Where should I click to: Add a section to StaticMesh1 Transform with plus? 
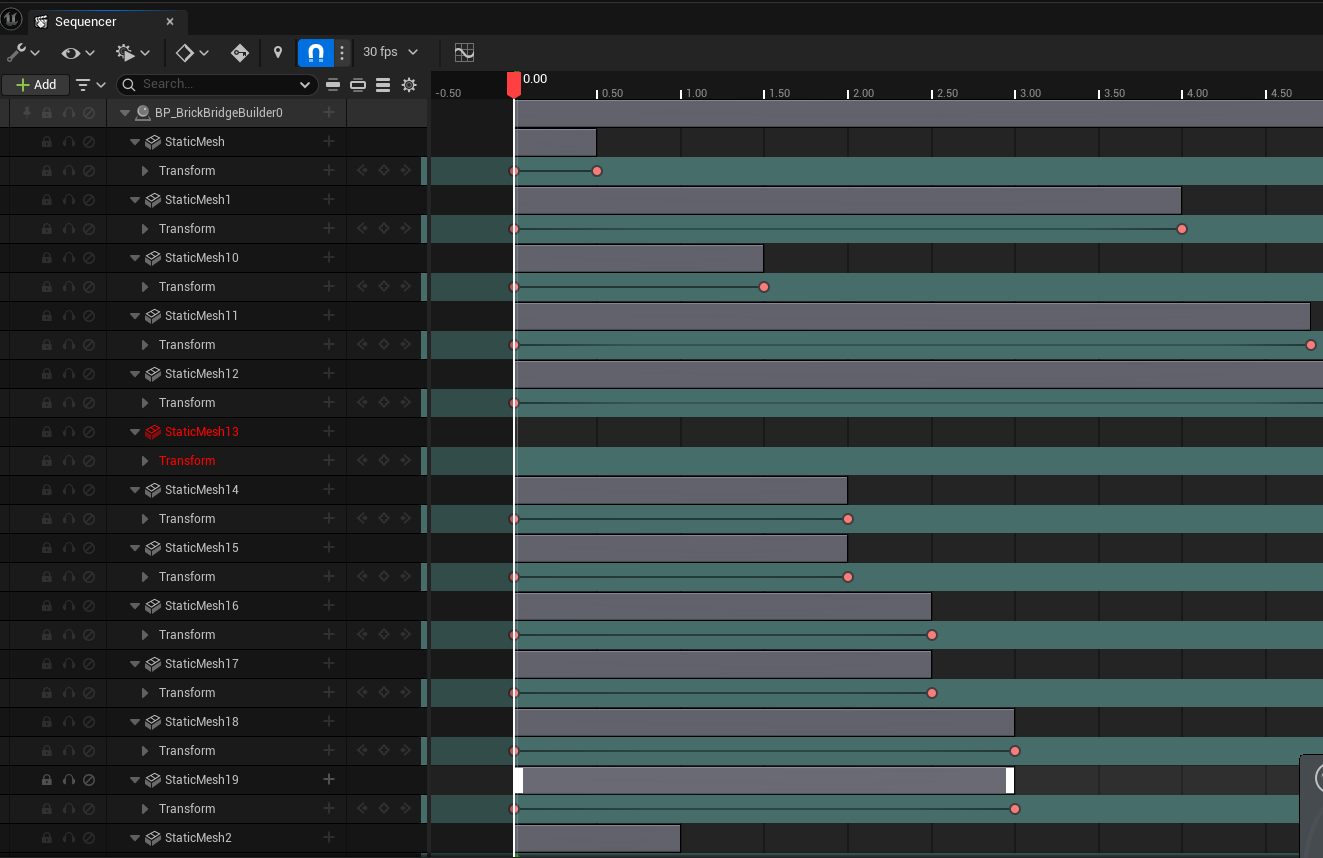coord(329,229)
